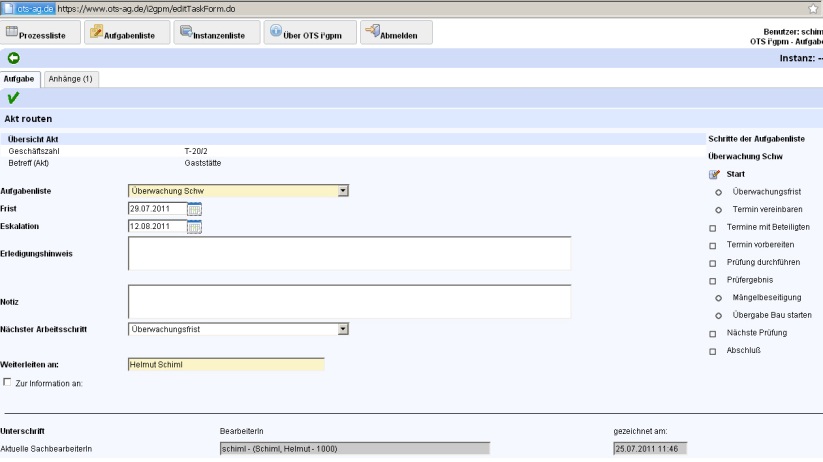Screen dimensions: 823x462
Task: Expand the Aufgabenliste dropdown
Action: click(342, 190)
